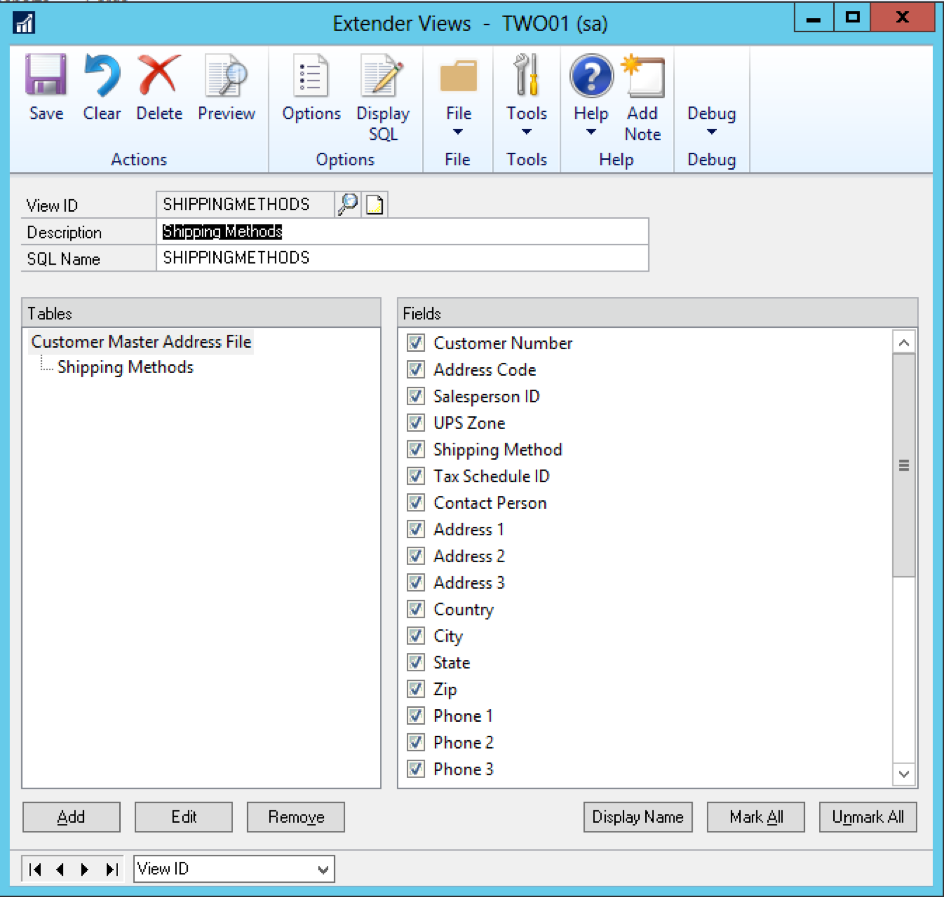Screen dimensions: 944x897
Task: Click the Save floppy disk icon
Action: point(46,75)
